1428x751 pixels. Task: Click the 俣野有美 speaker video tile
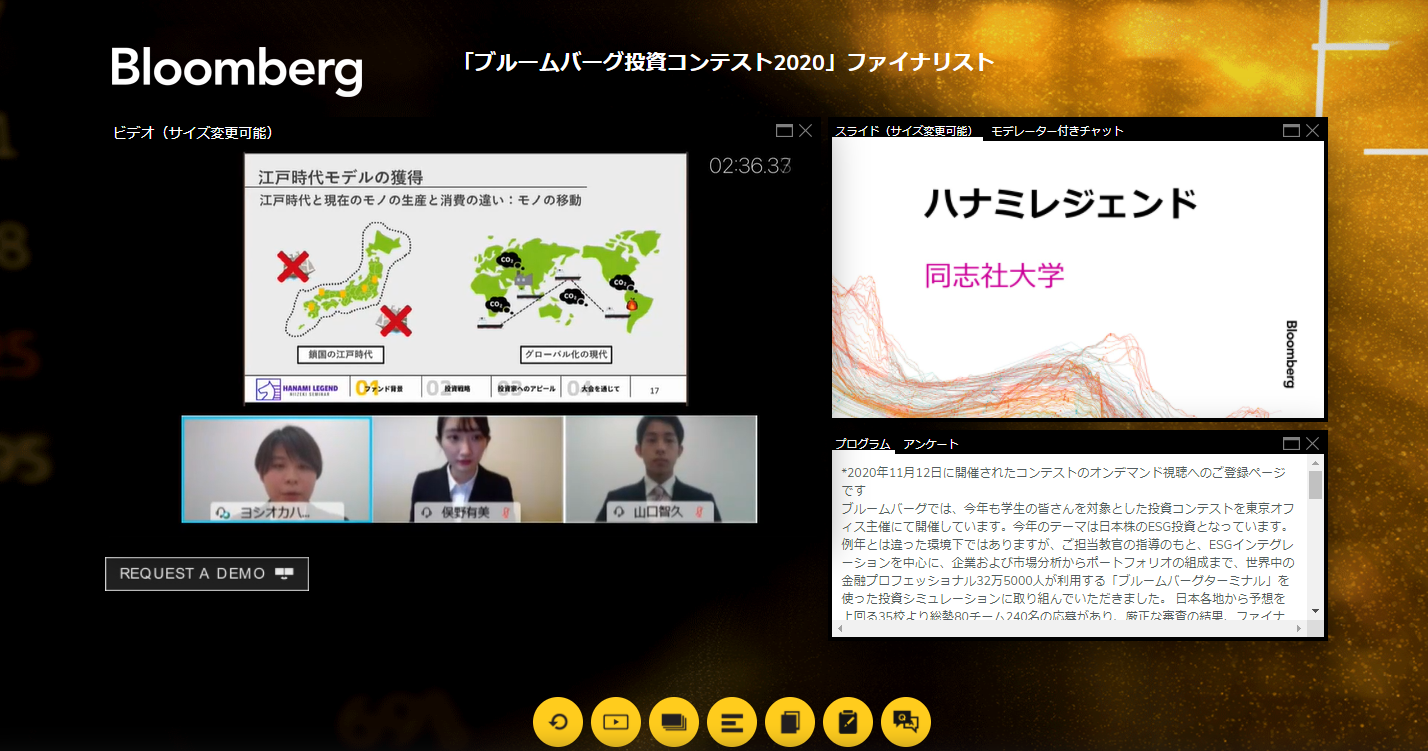(468, 469)
